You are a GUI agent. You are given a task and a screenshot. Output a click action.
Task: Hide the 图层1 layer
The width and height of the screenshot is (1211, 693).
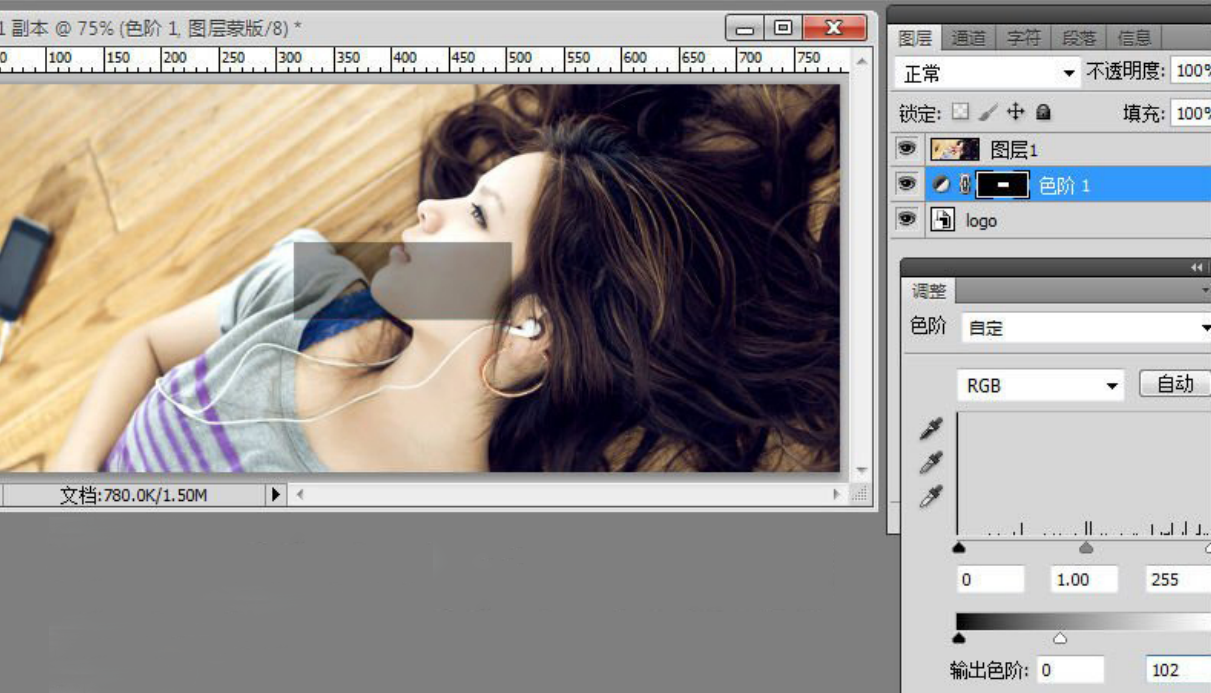click(907, 149)
